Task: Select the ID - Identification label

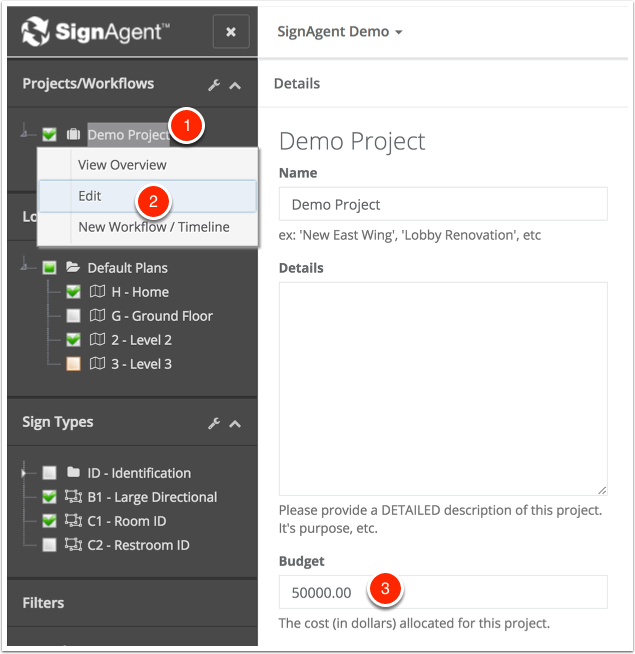Action: point(139,473)
